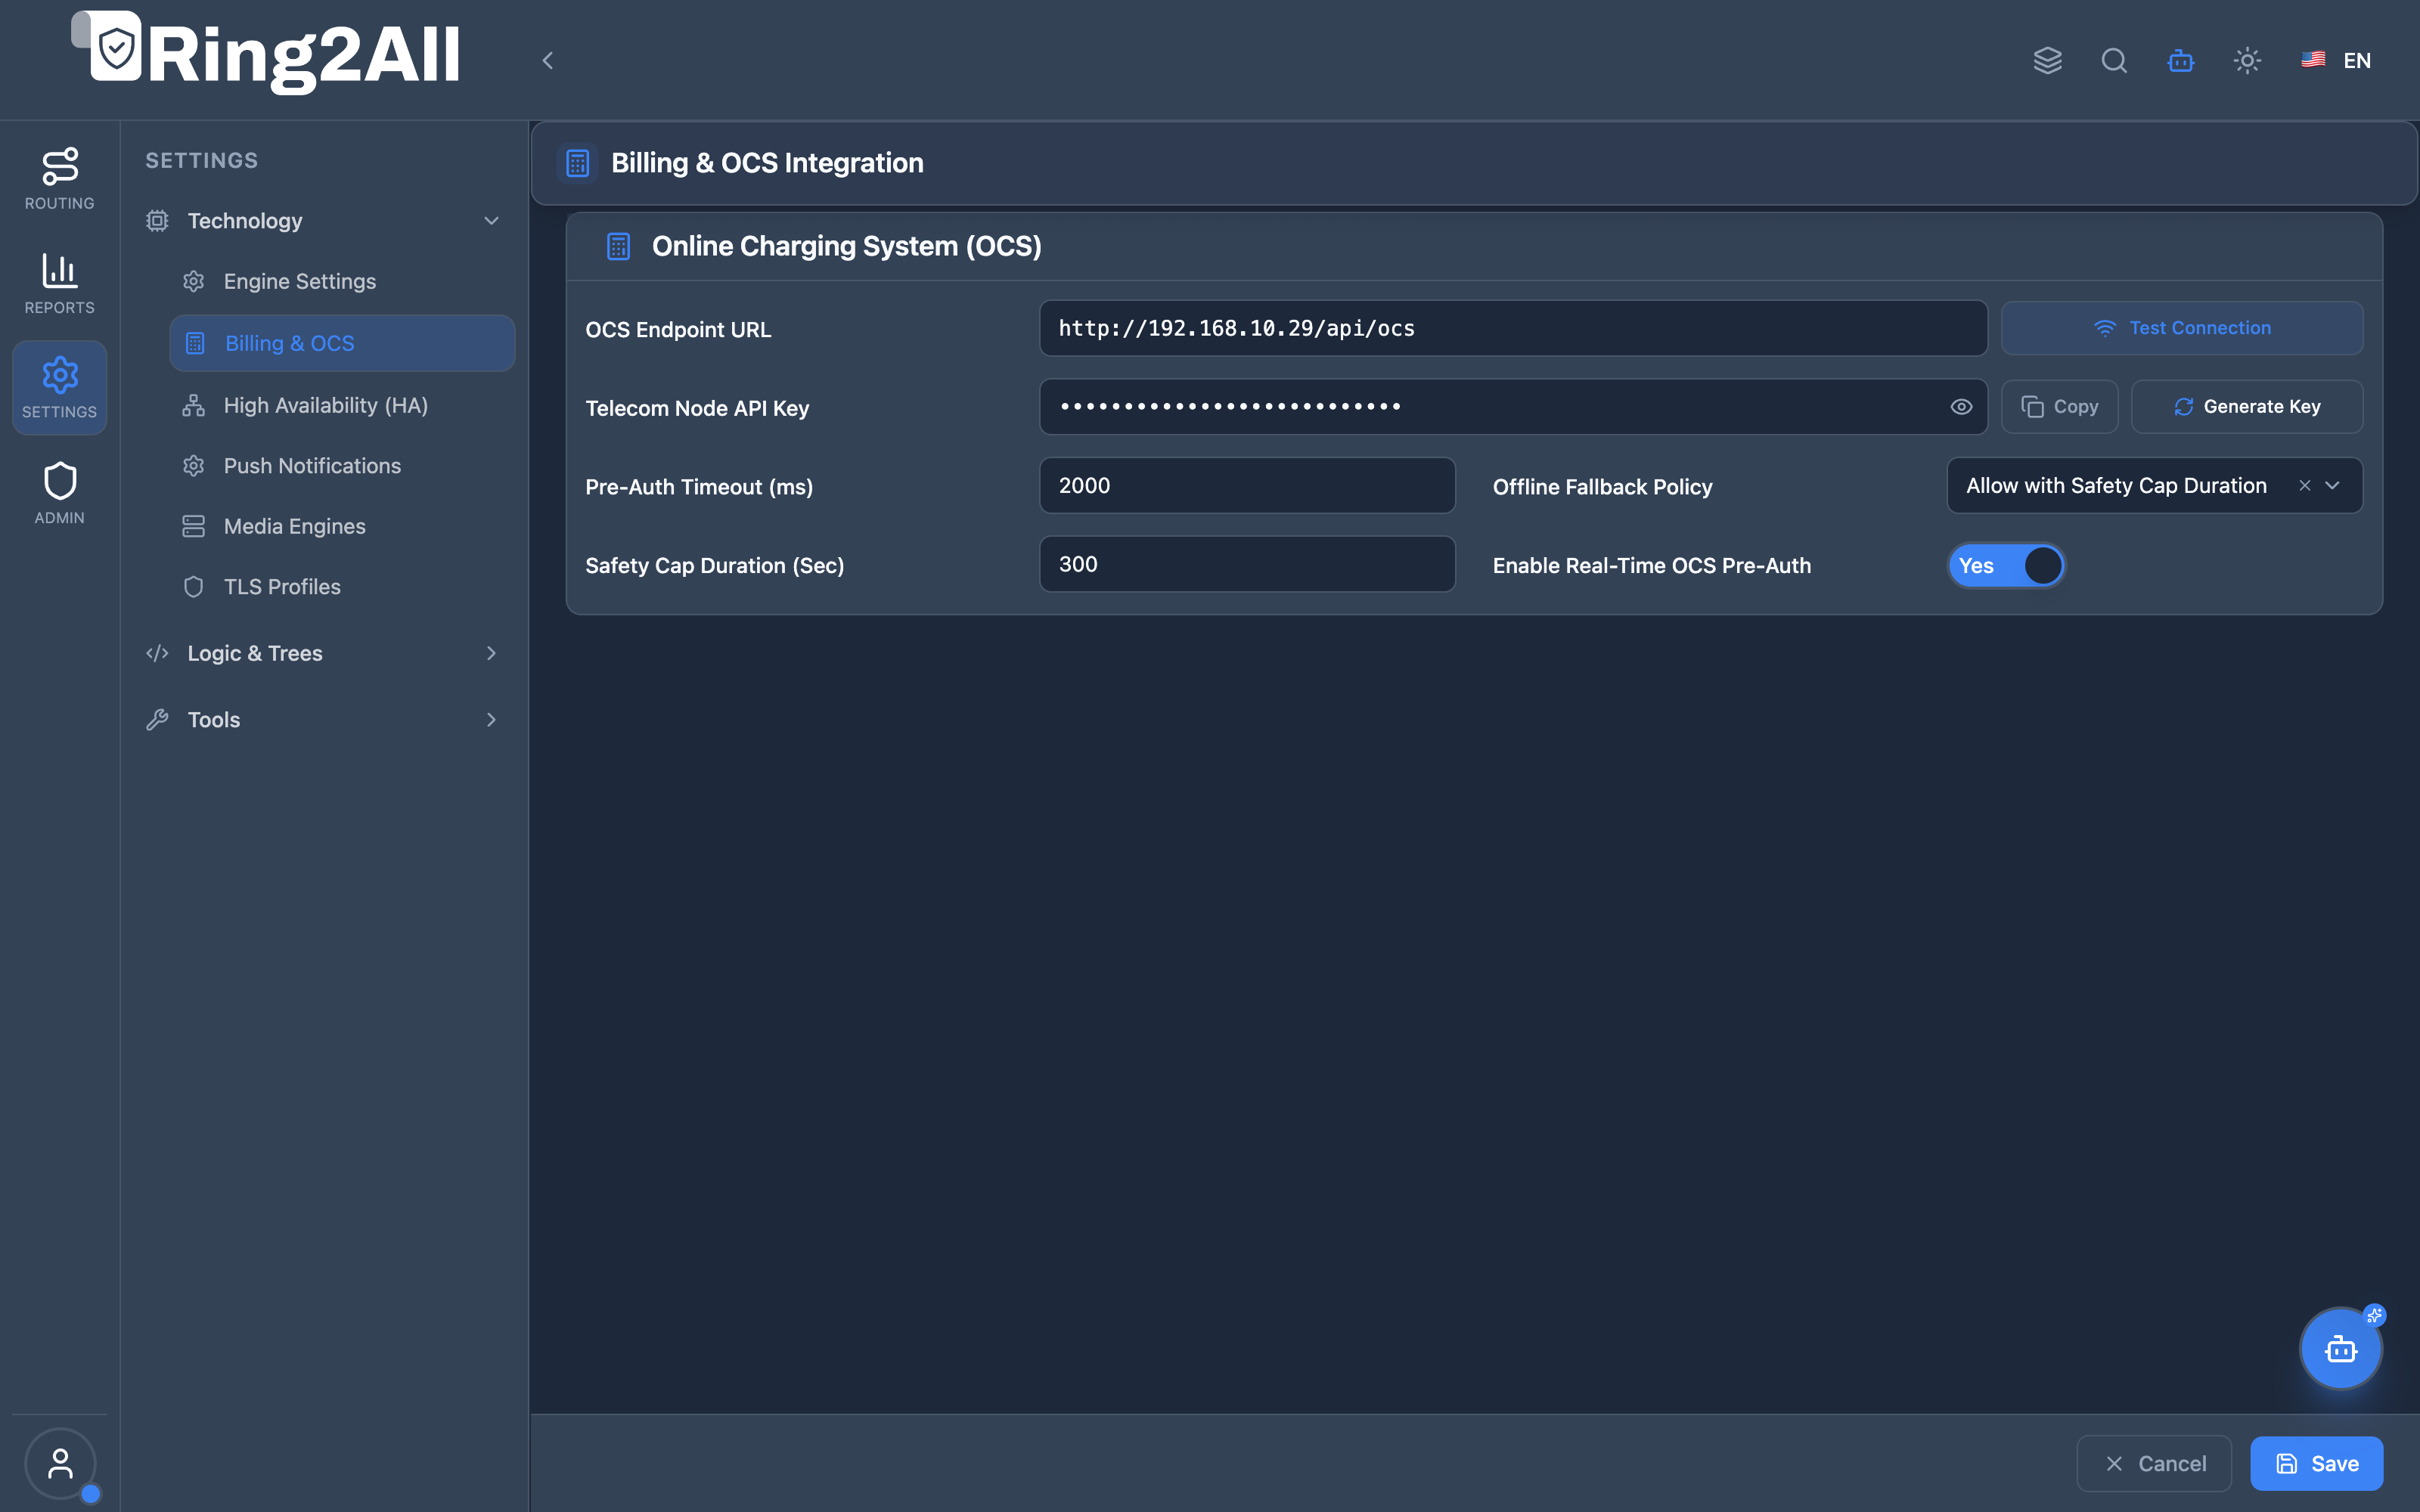This screenshot has width=2420, height=1512.
Task: Click the Billing & OCS Integration header icon
Action: click(x=577, y=163)
